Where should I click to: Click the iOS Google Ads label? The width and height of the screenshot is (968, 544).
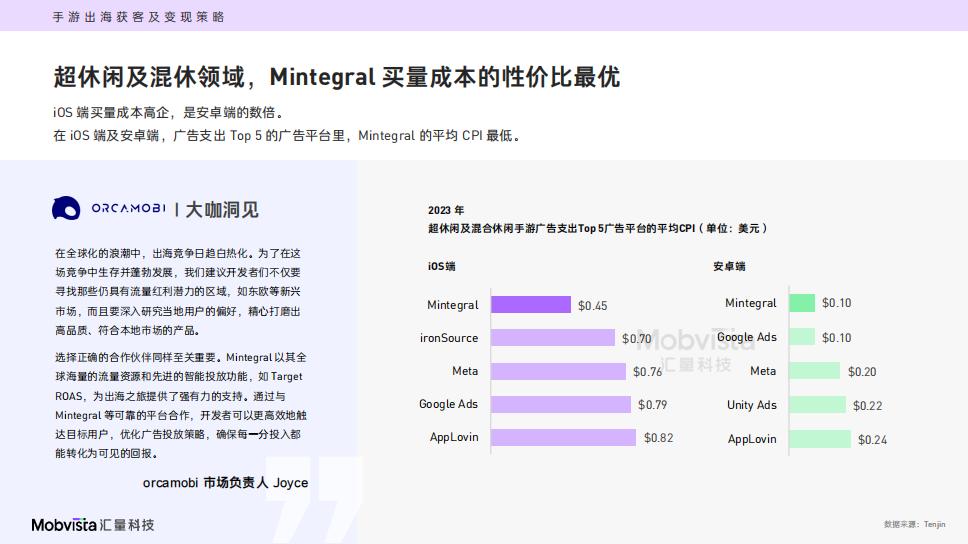tap(448, 404)
